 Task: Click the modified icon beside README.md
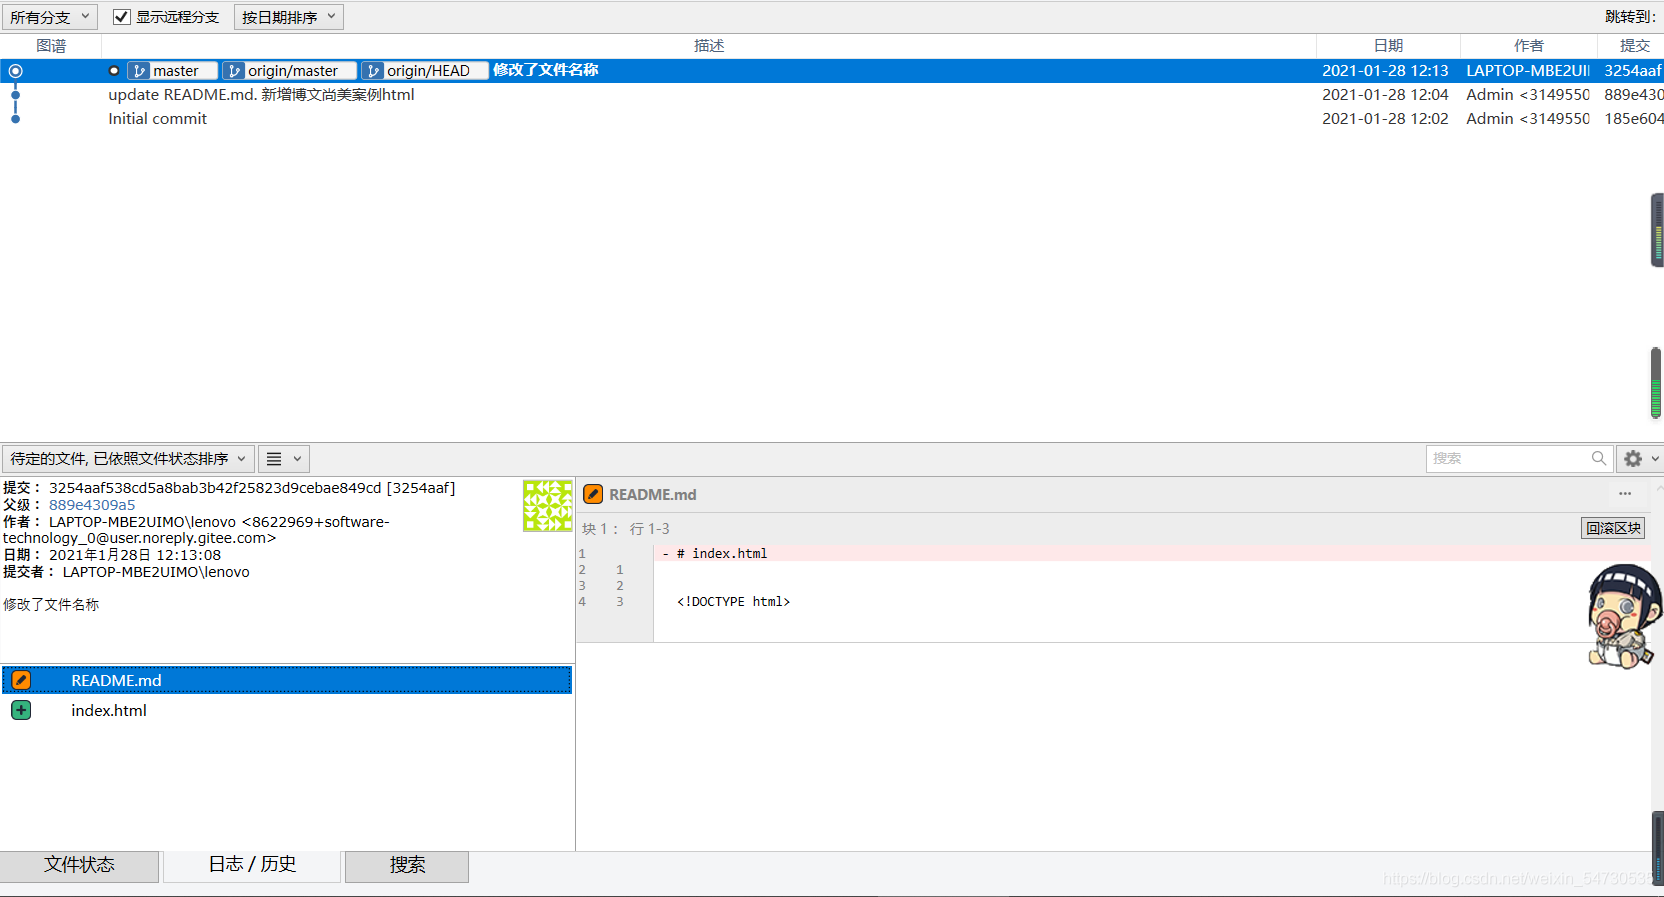click(x=21, y=680)
